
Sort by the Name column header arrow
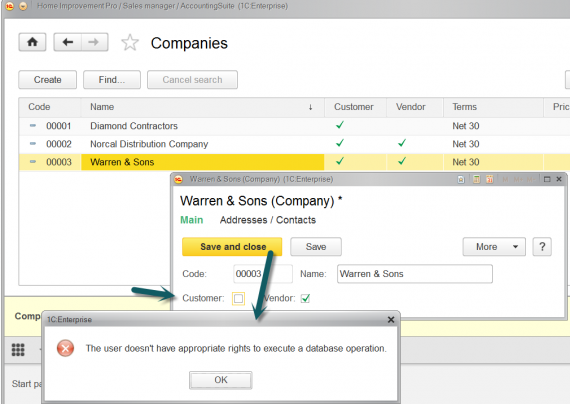pyautogui.click(x=310, y=107)
